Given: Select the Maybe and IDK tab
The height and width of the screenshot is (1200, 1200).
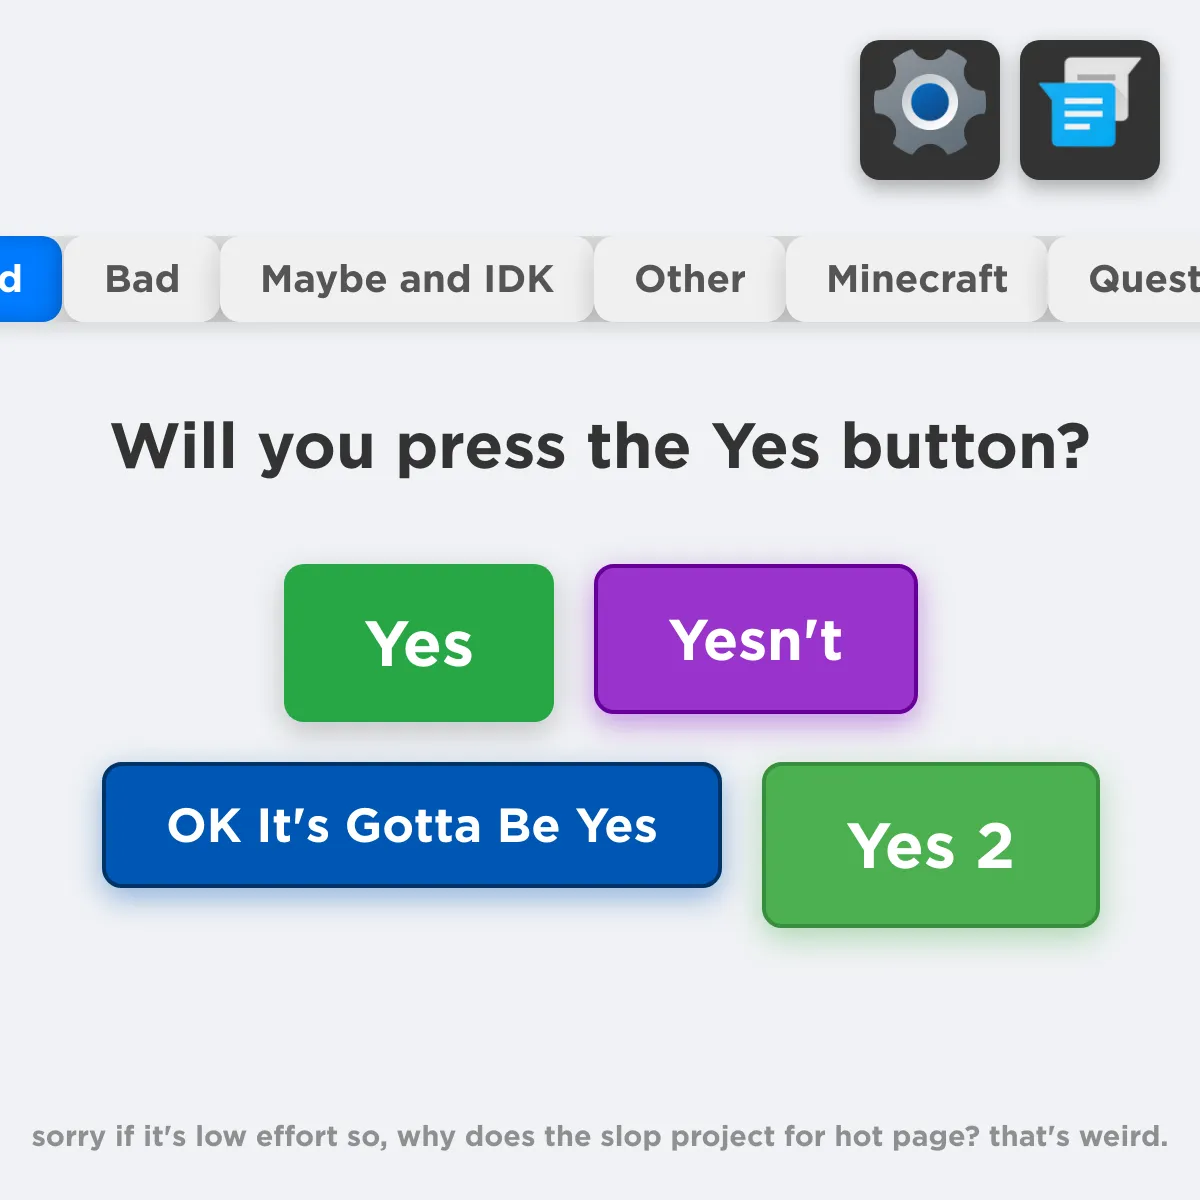Looking at the screenshot, I should (407, 279).
